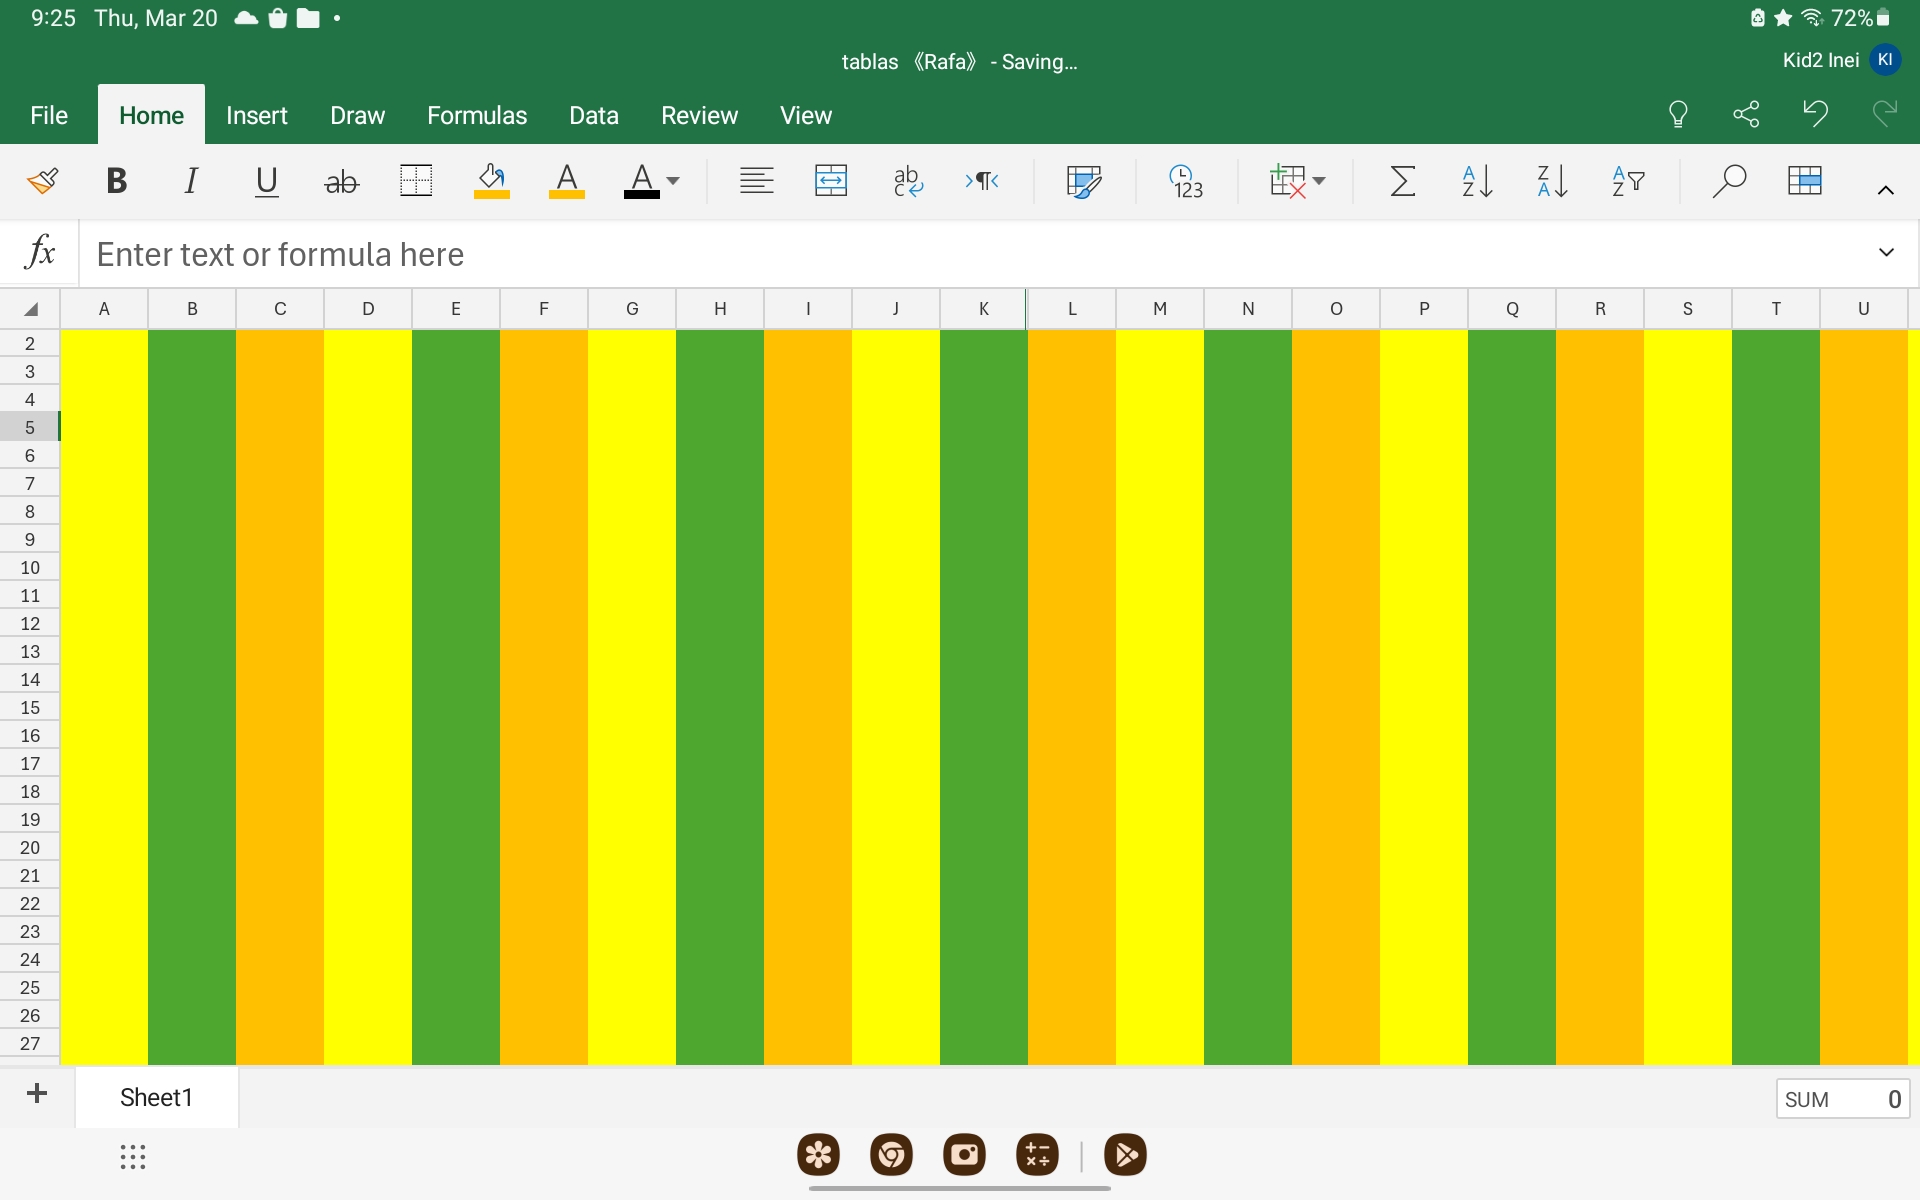
Task: Click the AutoSum sigma icon
Action: 1403,181
